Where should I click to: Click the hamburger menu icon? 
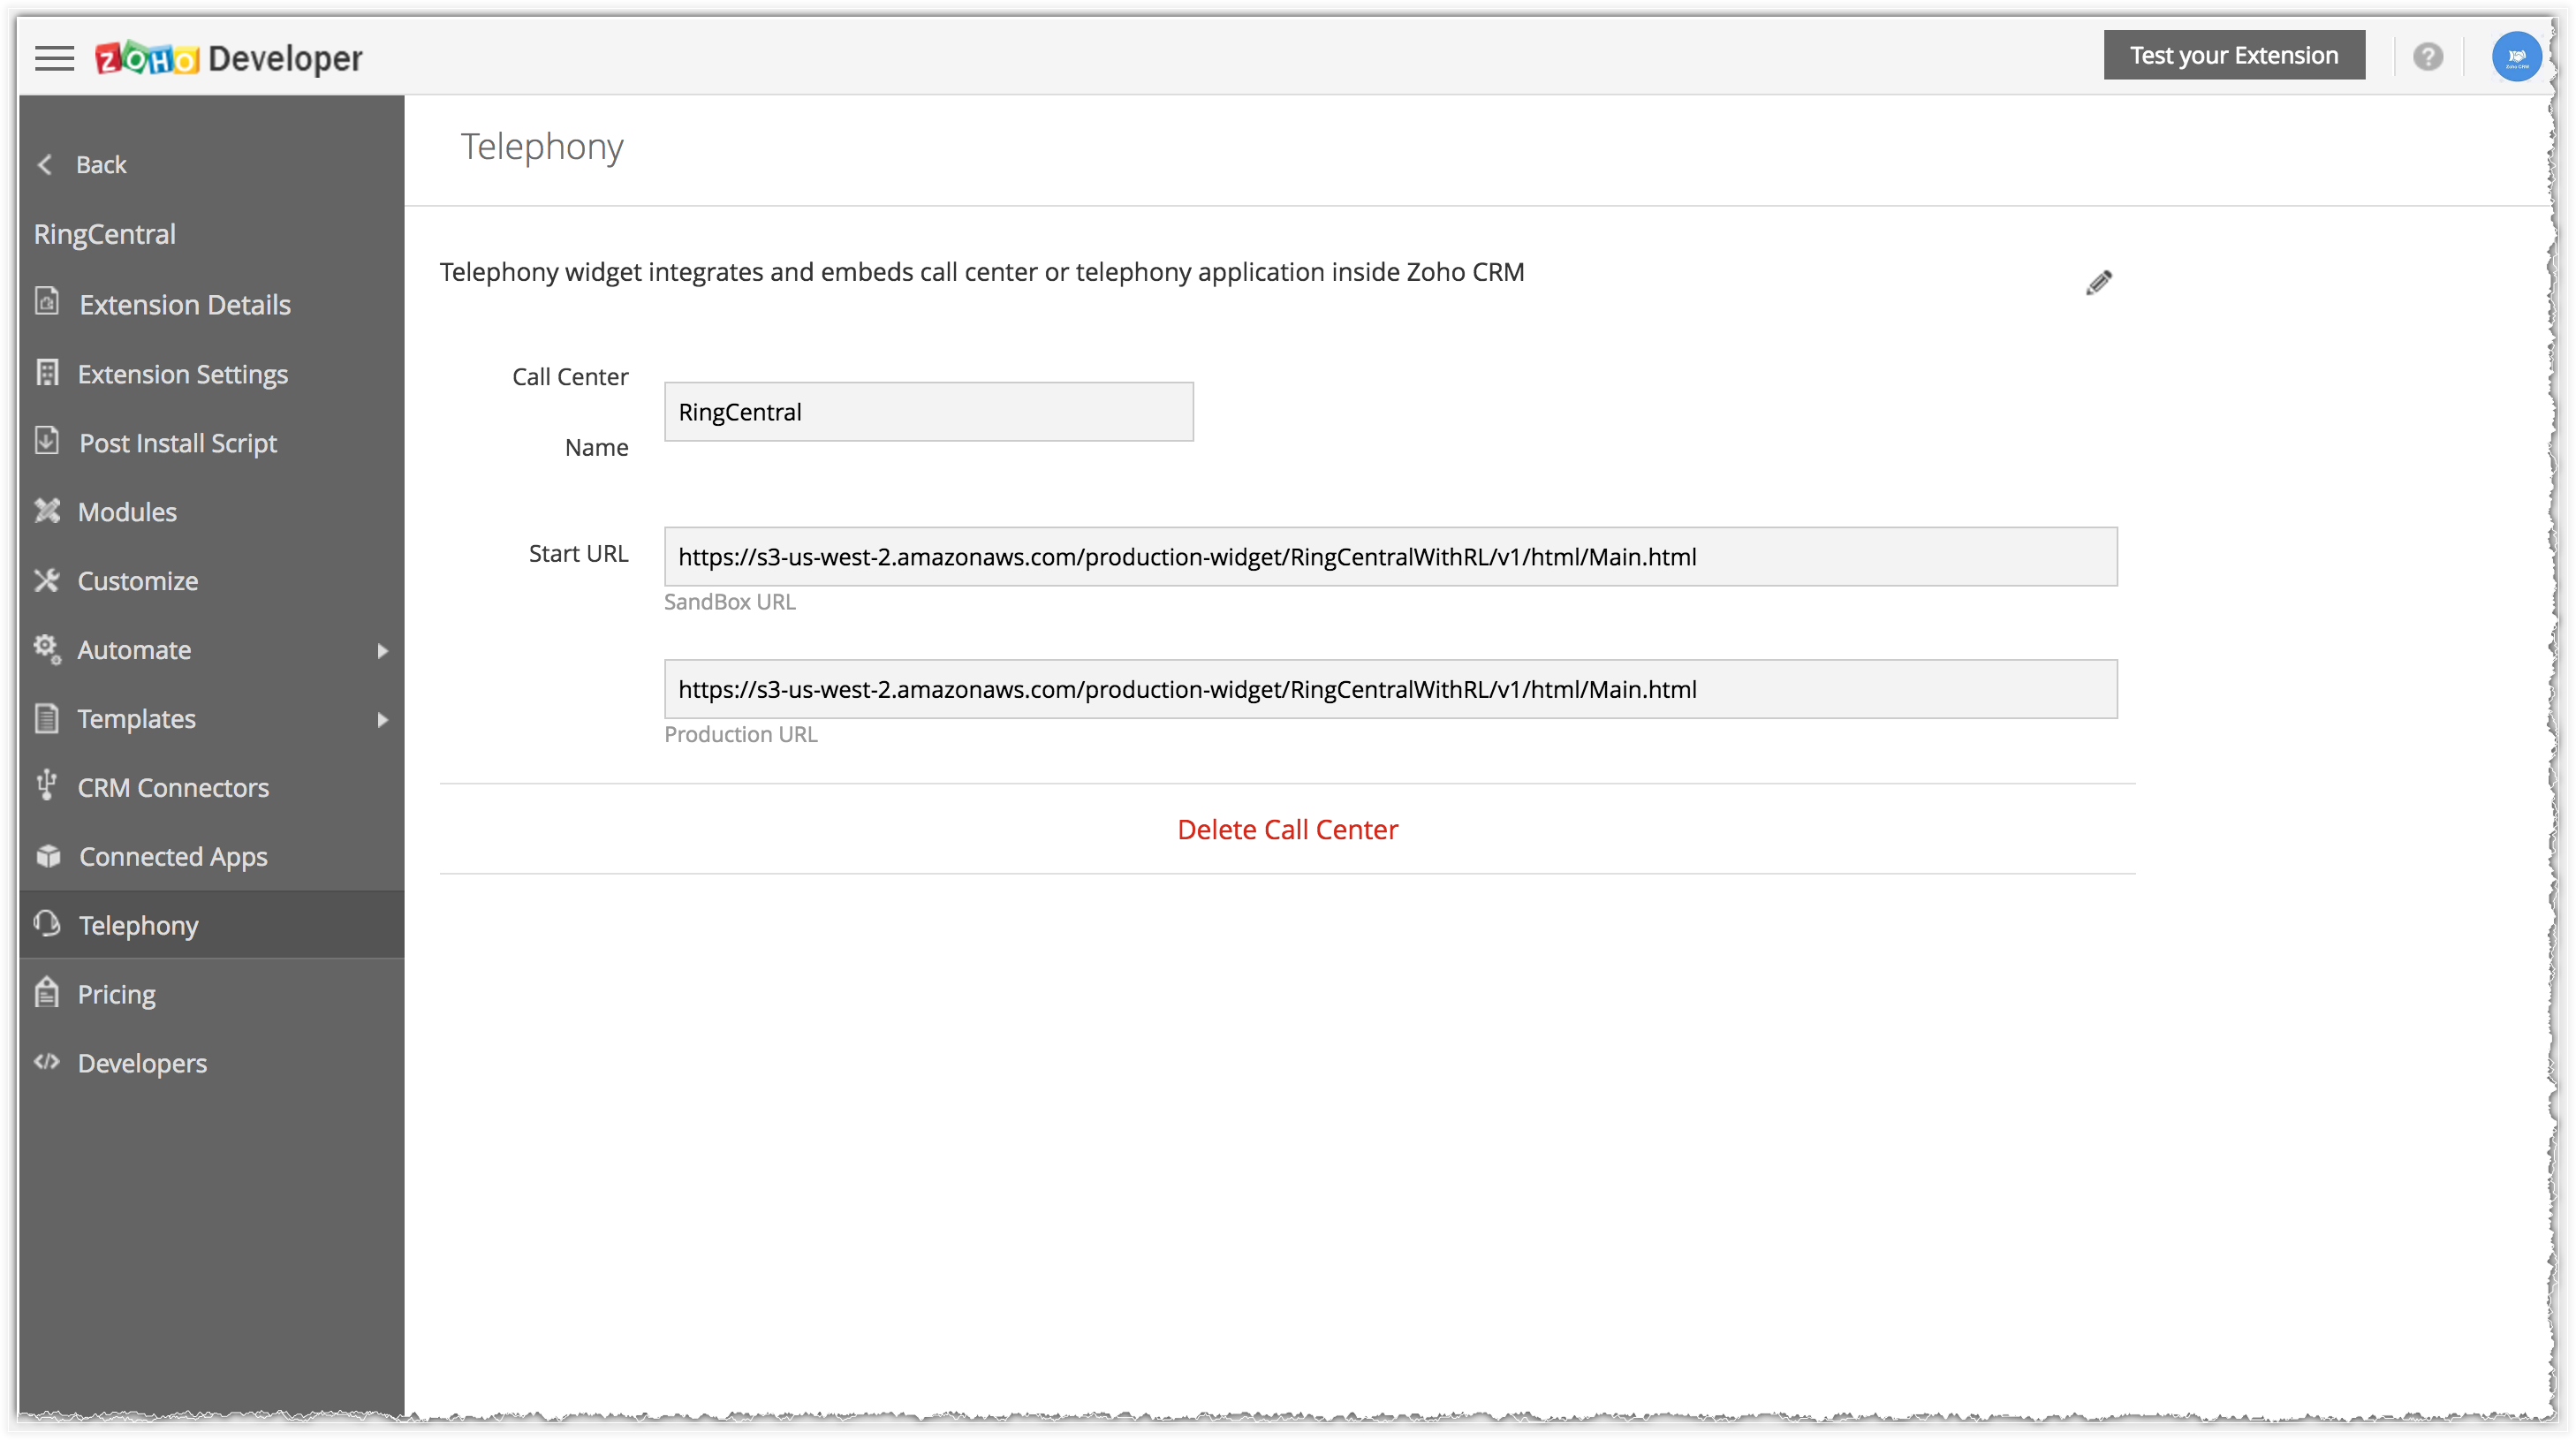pos(53,57)
